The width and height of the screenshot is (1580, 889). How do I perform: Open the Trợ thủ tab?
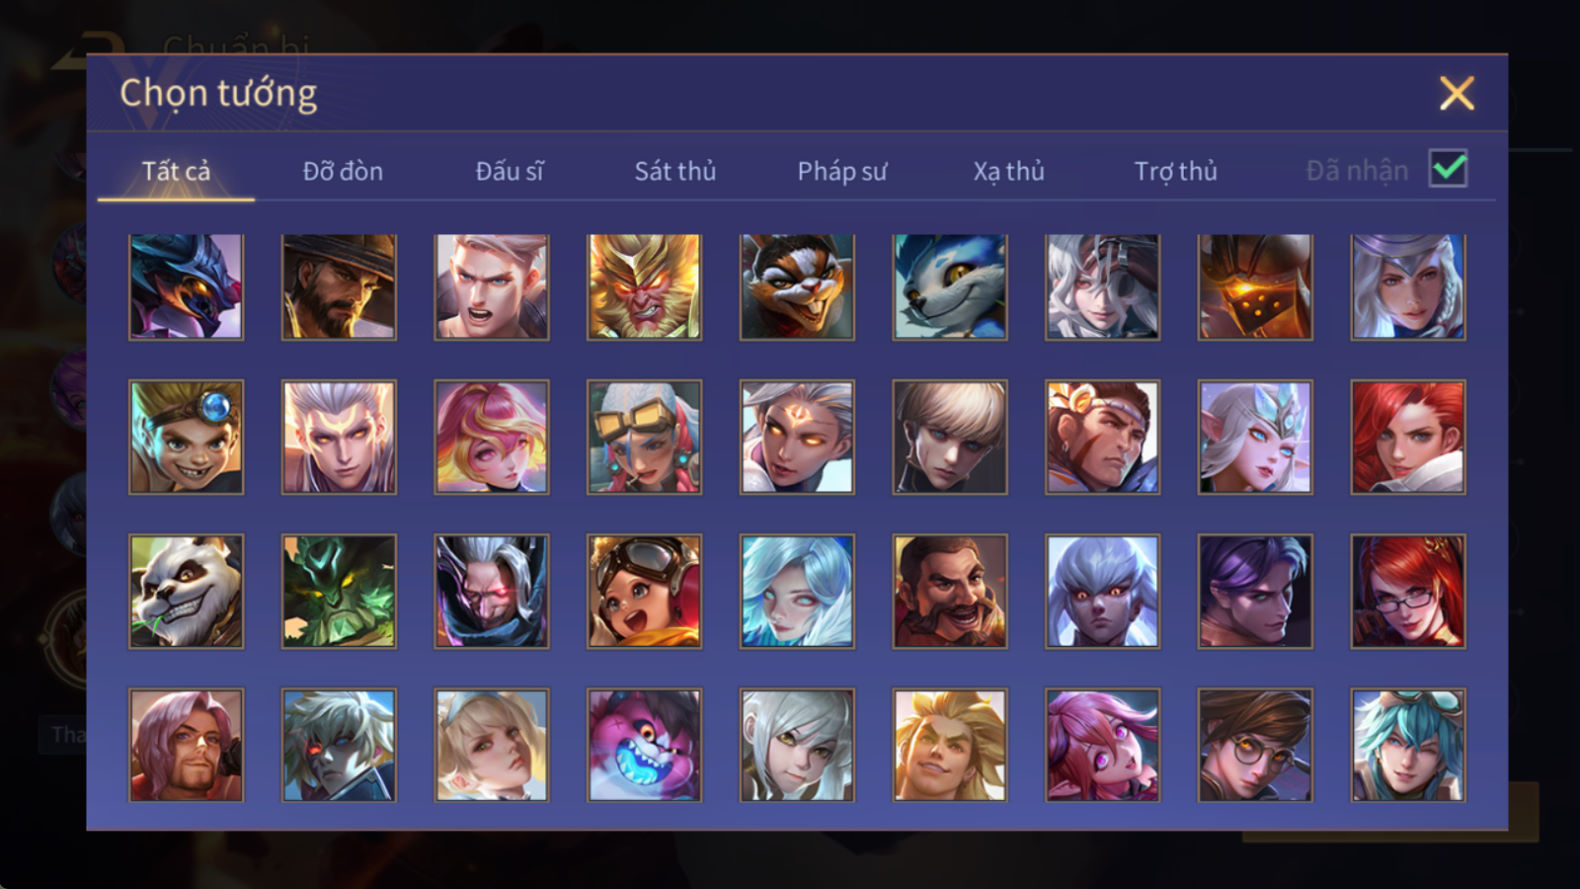tap(1176, 171)
